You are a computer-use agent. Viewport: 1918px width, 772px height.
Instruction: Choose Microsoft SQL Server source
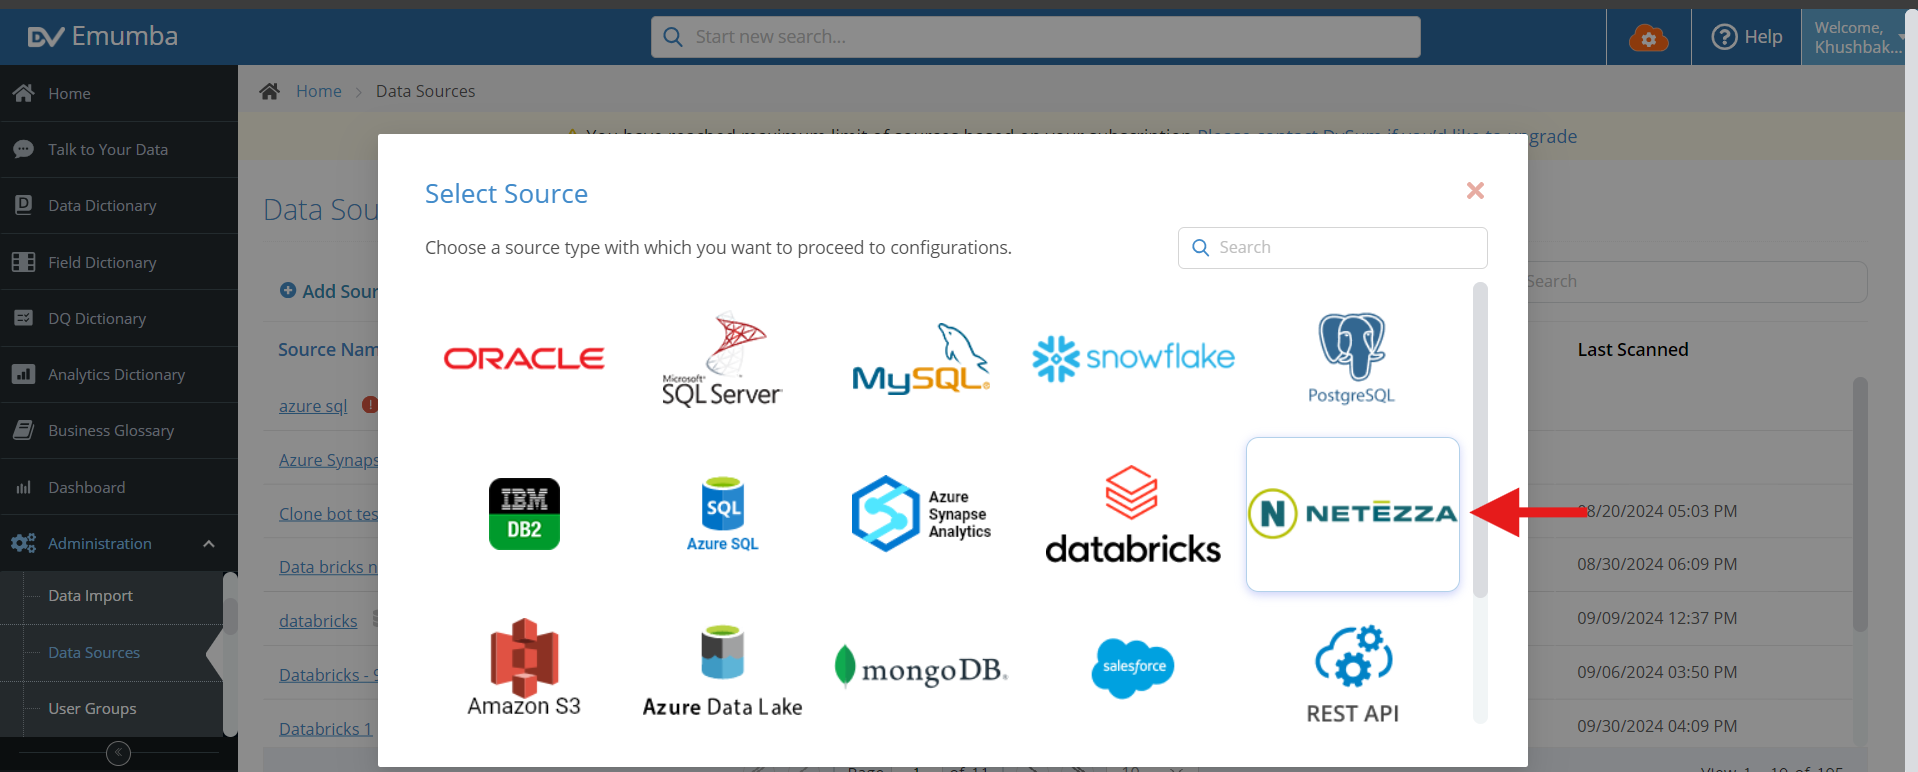pyautogui.click(x=722, y=359)
